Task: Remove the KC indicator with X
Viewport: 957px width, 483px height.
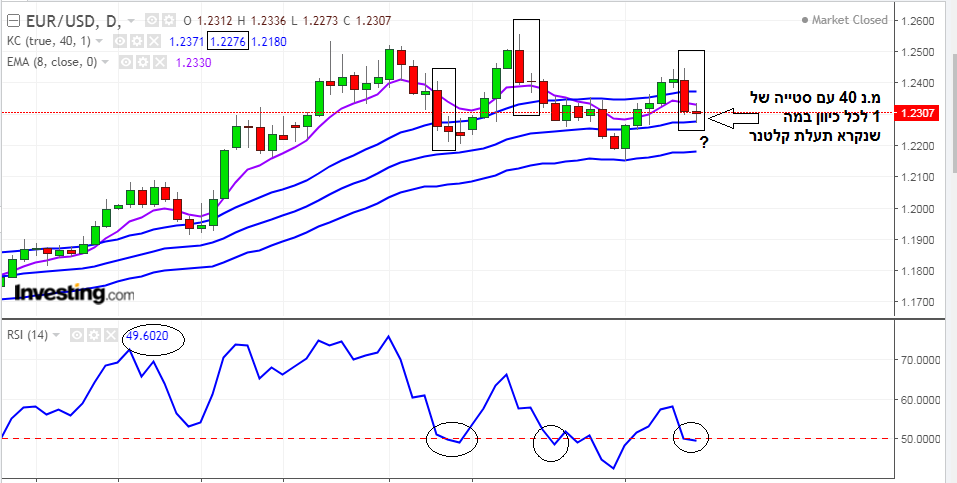Action: pyautogui.click(x=154, y=42)
